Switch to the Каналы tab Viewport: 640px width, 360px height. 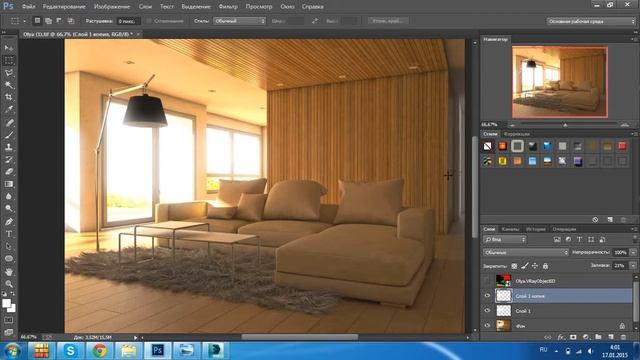point(510,229)
